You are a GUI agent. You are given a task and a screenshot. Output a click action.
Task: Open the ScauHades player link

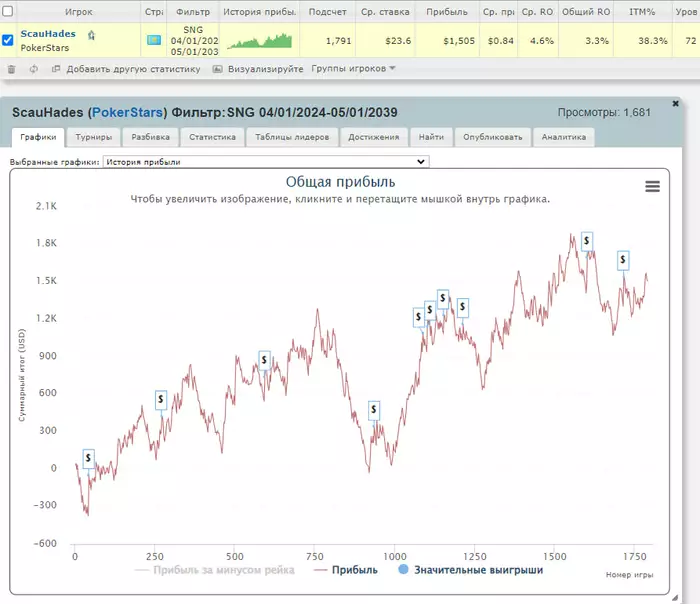tap(48, 34)
